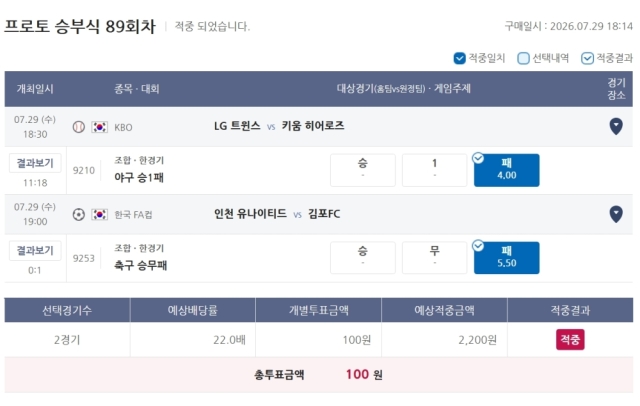Select 패 4.00 for baseball game 9210
The image size is (640, 406).
tap(507, 170)
